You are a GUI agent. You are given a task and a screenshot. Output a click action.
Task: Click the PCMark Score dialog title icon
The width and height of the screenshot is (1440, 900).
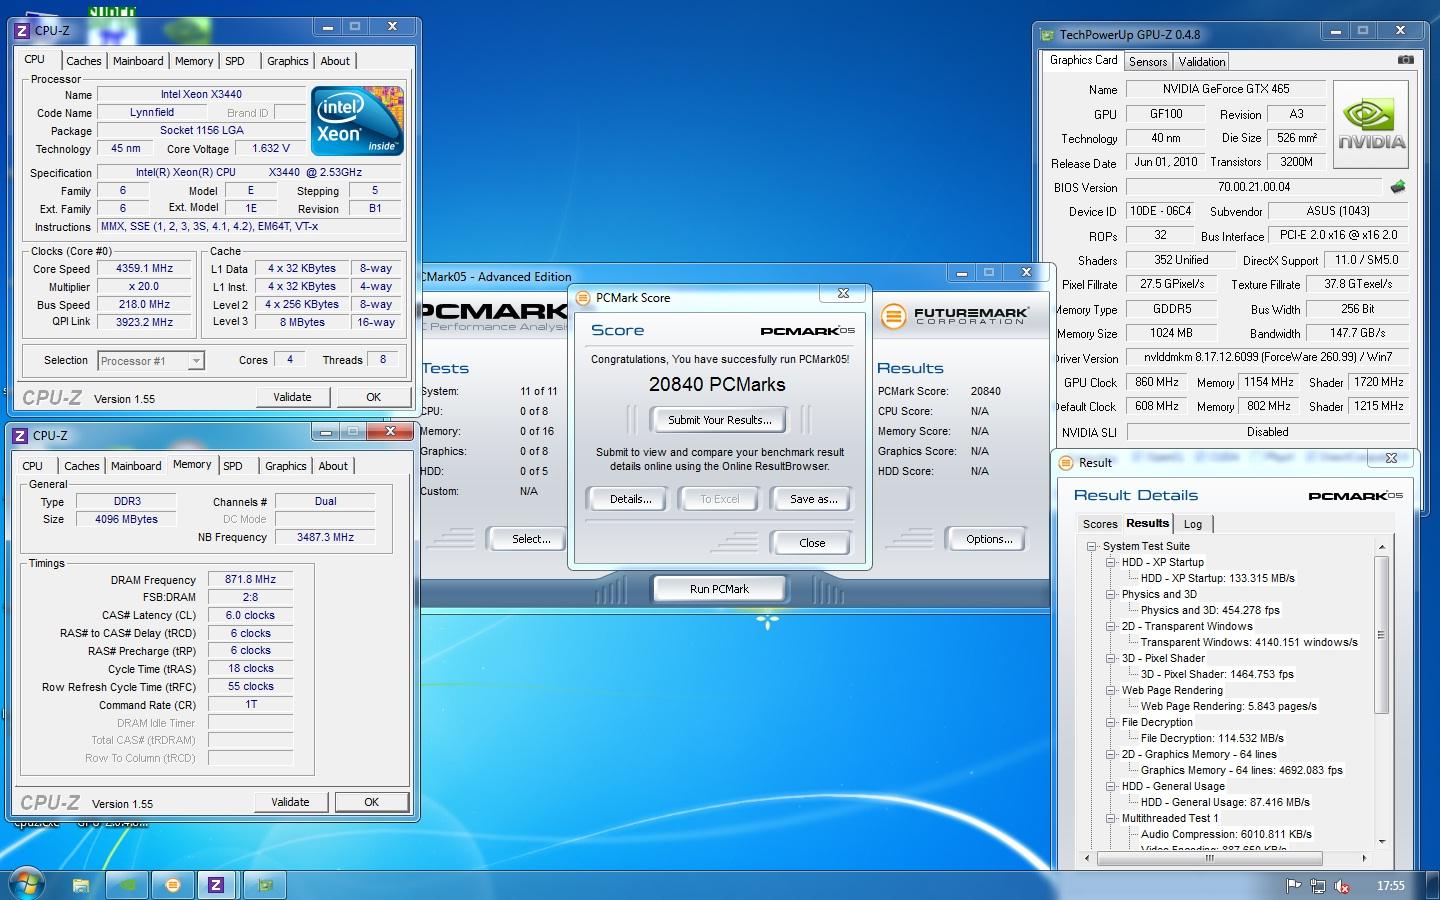click(x=583, y=297)
